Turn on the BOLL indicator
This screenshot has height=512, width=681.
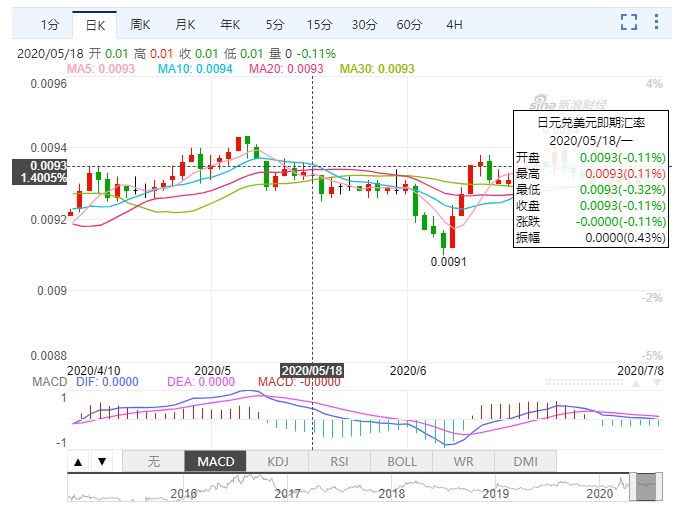click(401, 461)
